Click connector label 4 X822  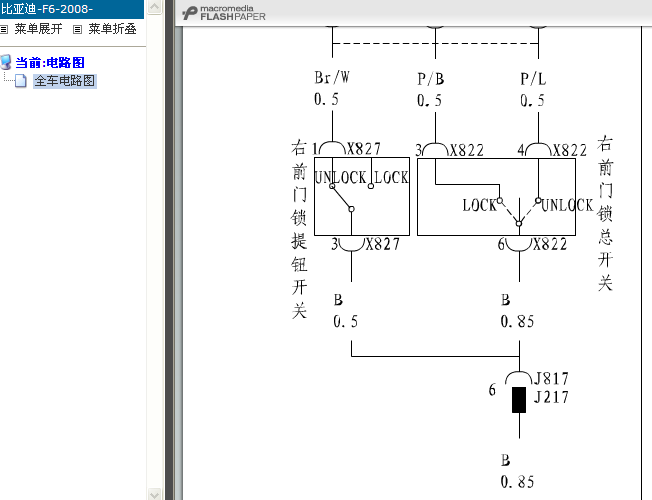pyautogui.click(x=552, y=150)
